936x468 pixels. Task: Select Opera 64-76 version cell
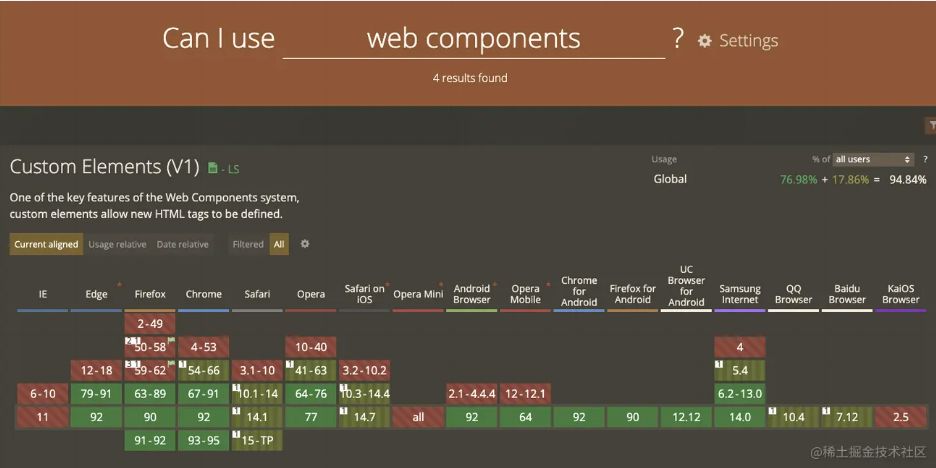[311, 394]
